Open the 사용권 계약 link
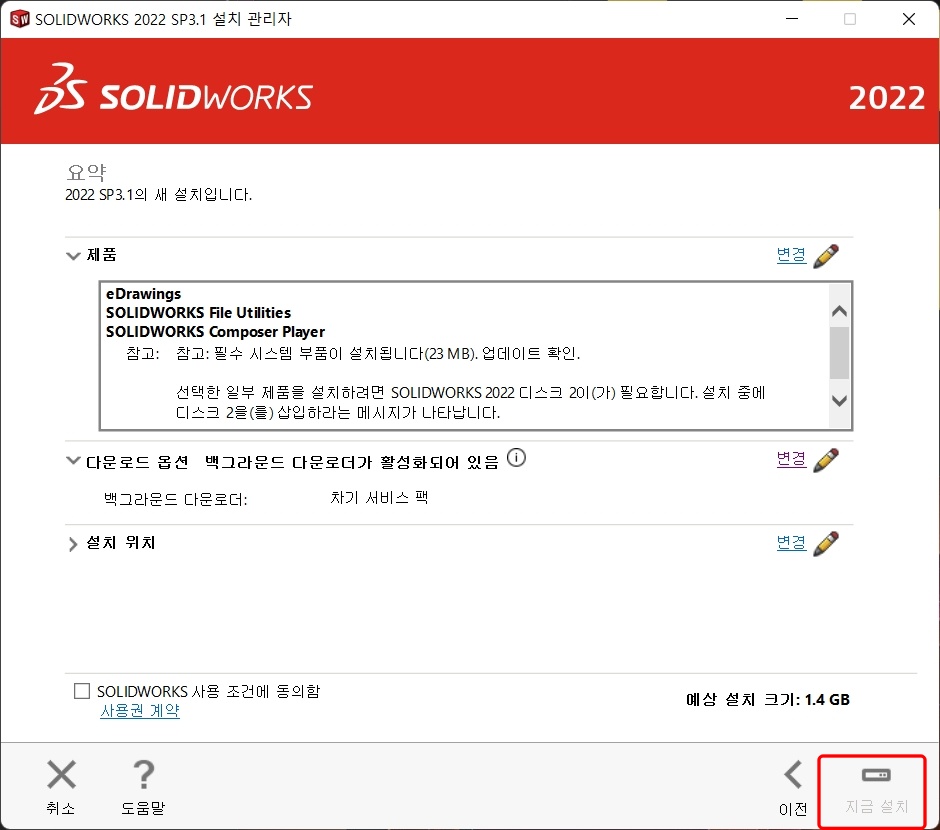This screenshot has height=830, width=940. point(140,711)
